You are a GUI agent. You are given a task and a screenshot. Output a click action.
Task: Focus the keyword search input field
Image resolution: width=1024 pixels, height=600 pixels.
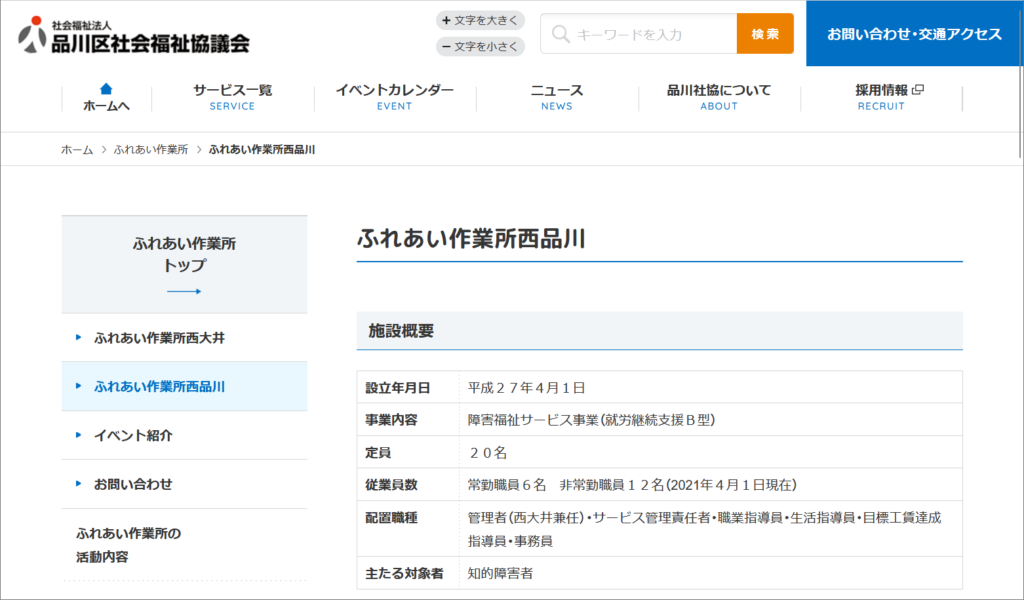652,34
